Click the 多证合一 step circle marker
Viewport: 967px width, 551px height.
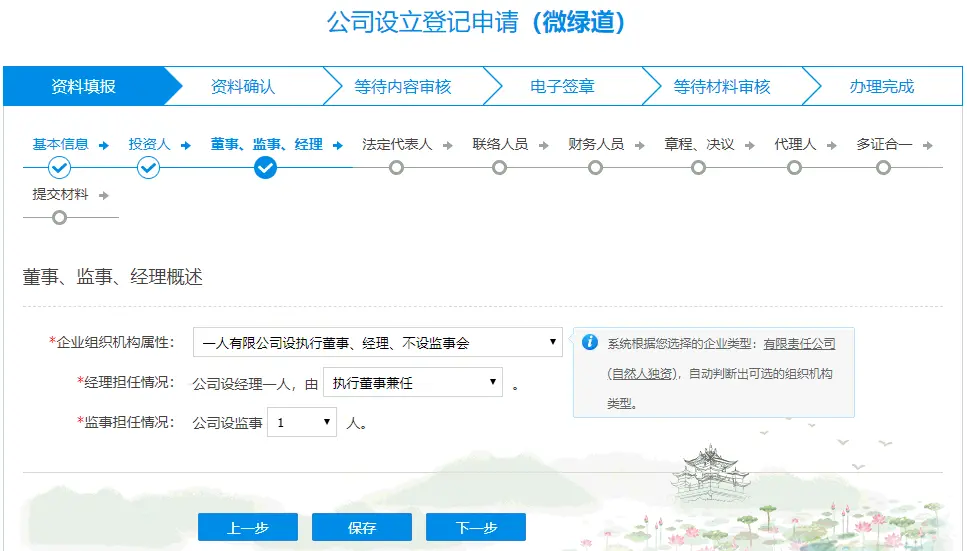click(884, 167)
